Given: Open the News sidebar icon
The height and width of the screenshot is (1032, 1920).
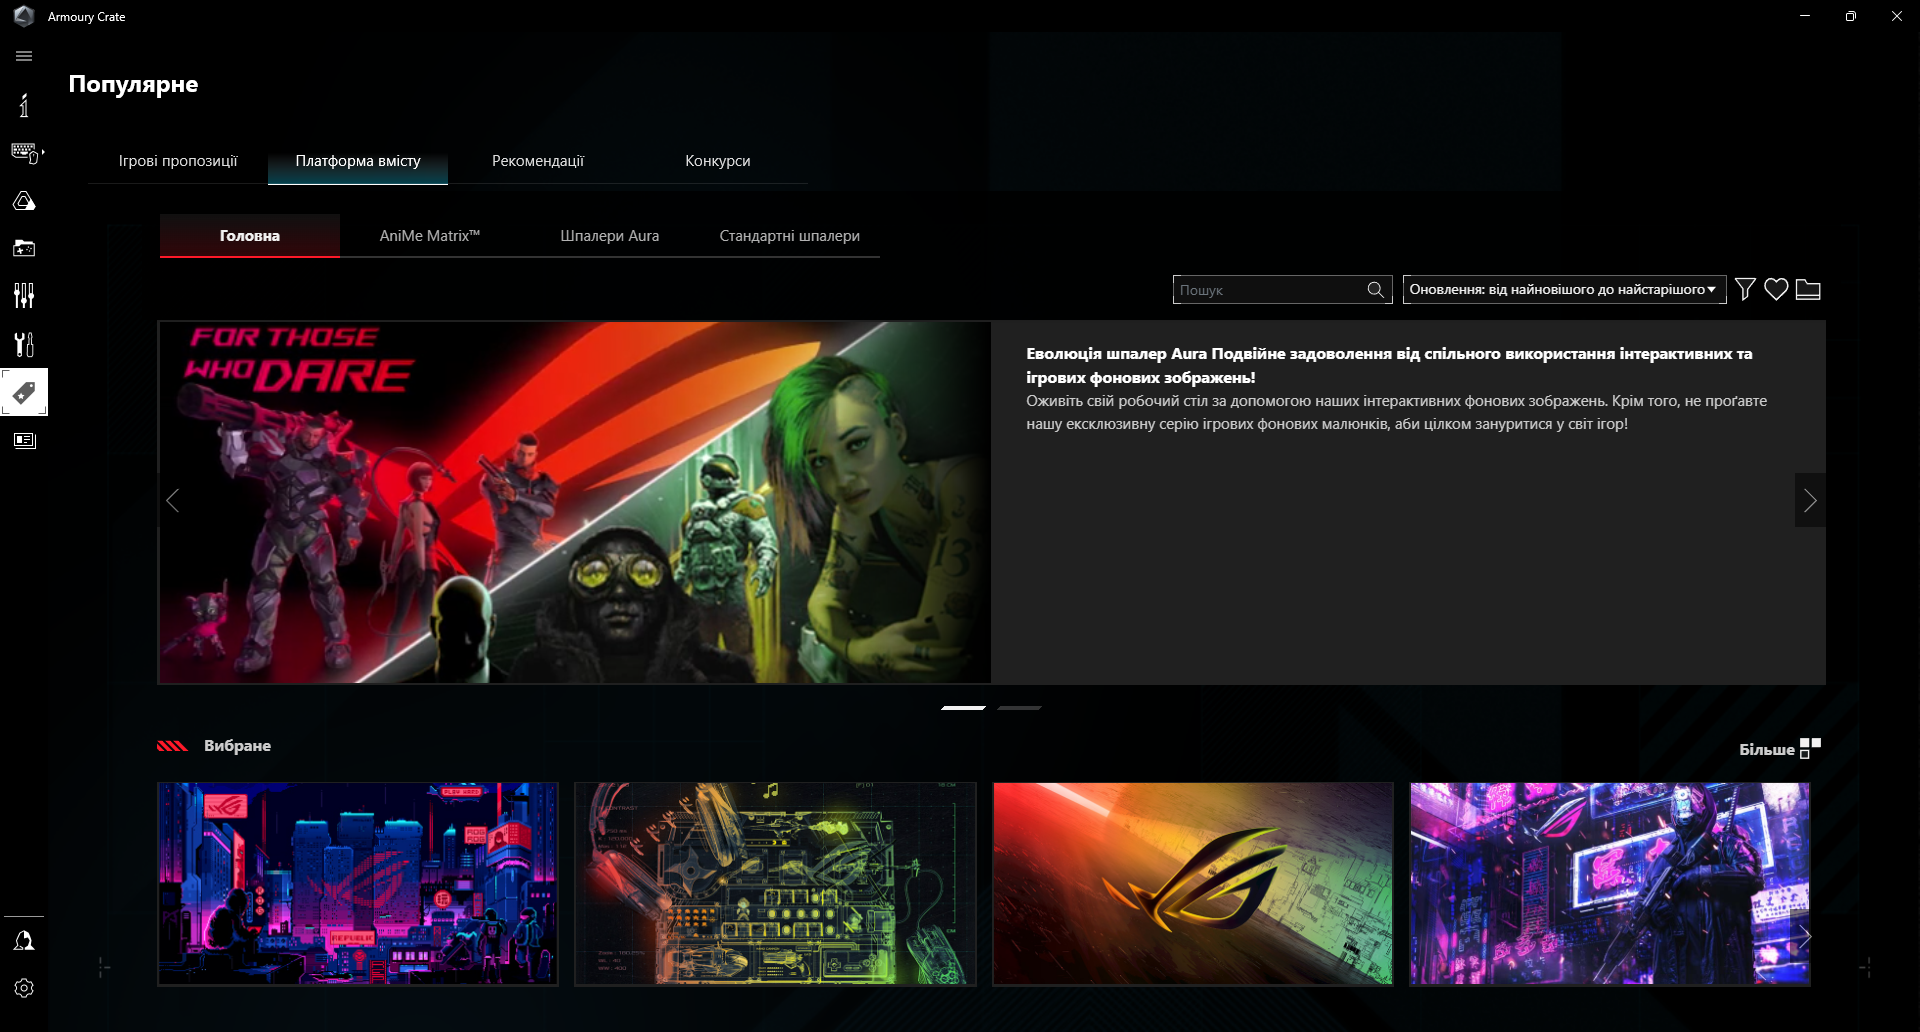Looking at the screenshot, I should (x=24, y=440).
